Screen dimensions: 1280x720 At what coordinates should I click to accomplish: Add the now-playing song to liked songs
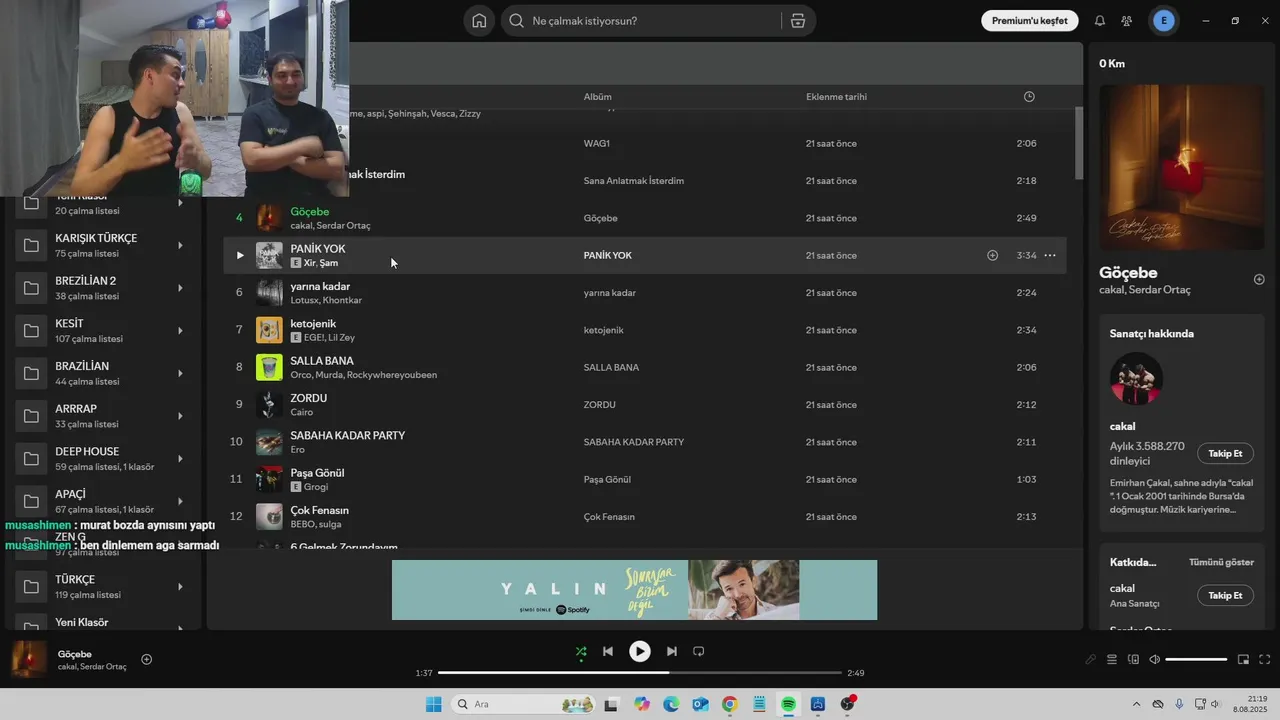click(x=147, y=659)
